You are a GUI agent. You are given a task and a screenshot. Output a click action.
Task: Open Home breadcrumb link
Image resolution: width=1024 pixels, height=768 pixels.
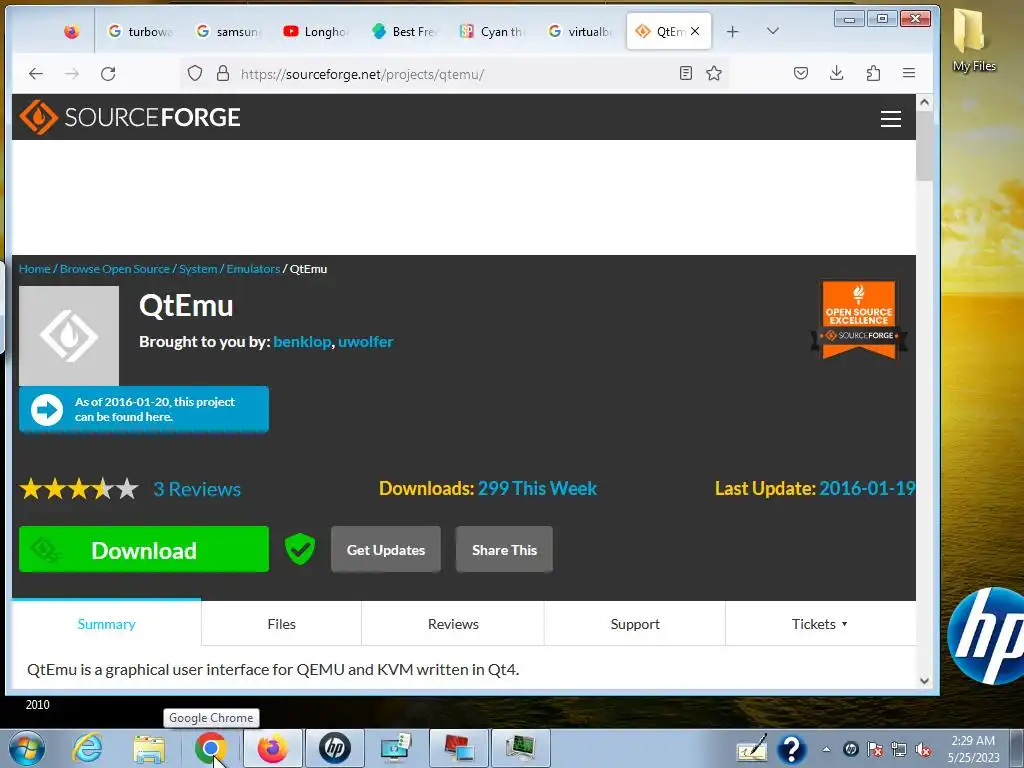click(x=35, y=269)
